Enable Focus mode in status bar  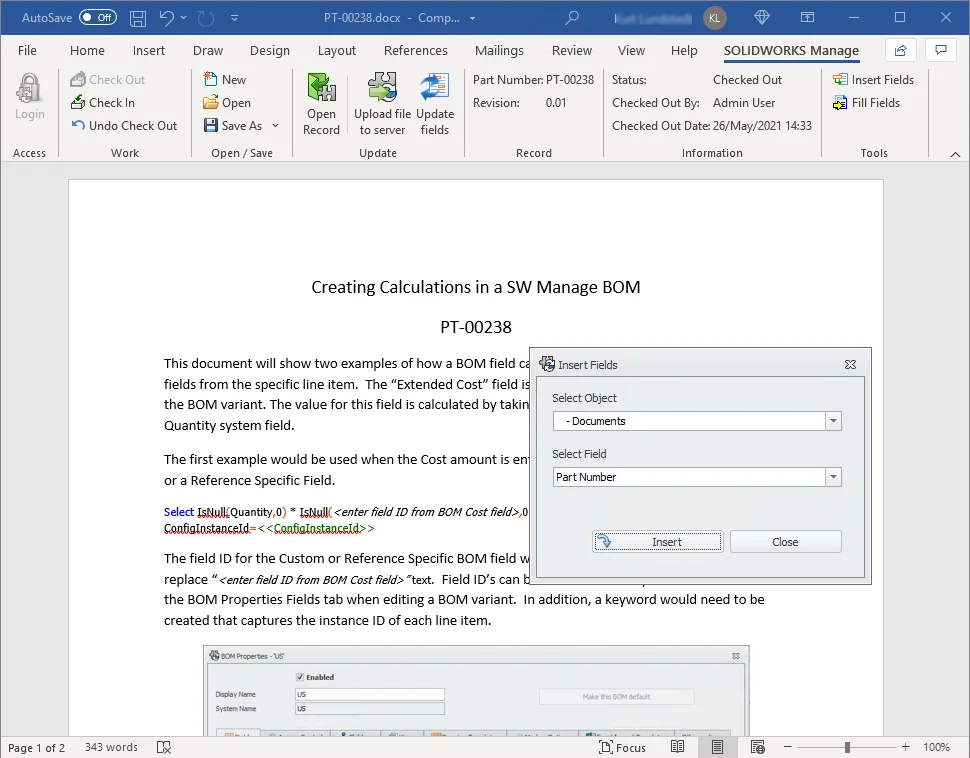click(x=622, y=747)
